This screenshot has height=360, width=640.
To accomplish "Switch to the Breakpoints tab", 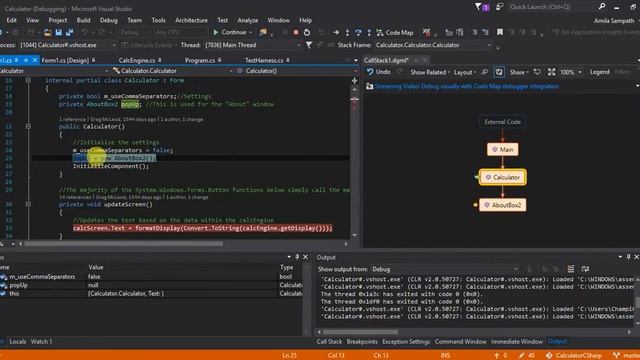I will 362,342.
